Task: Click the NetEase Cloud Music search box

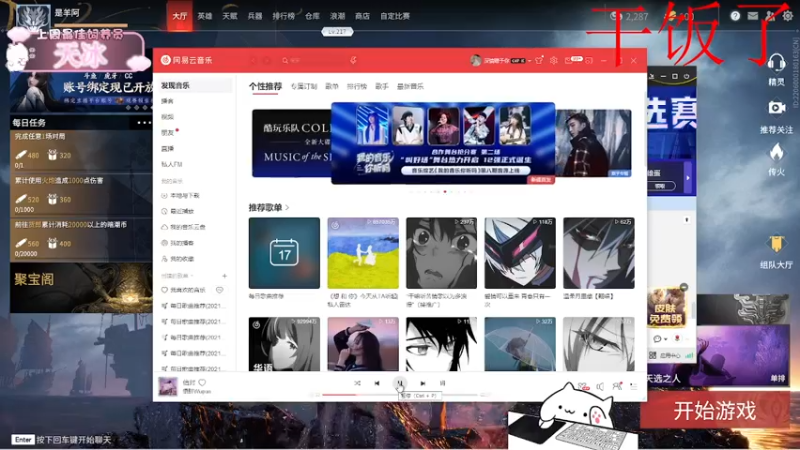Action: pyautogui.click(x=314, y=60)
